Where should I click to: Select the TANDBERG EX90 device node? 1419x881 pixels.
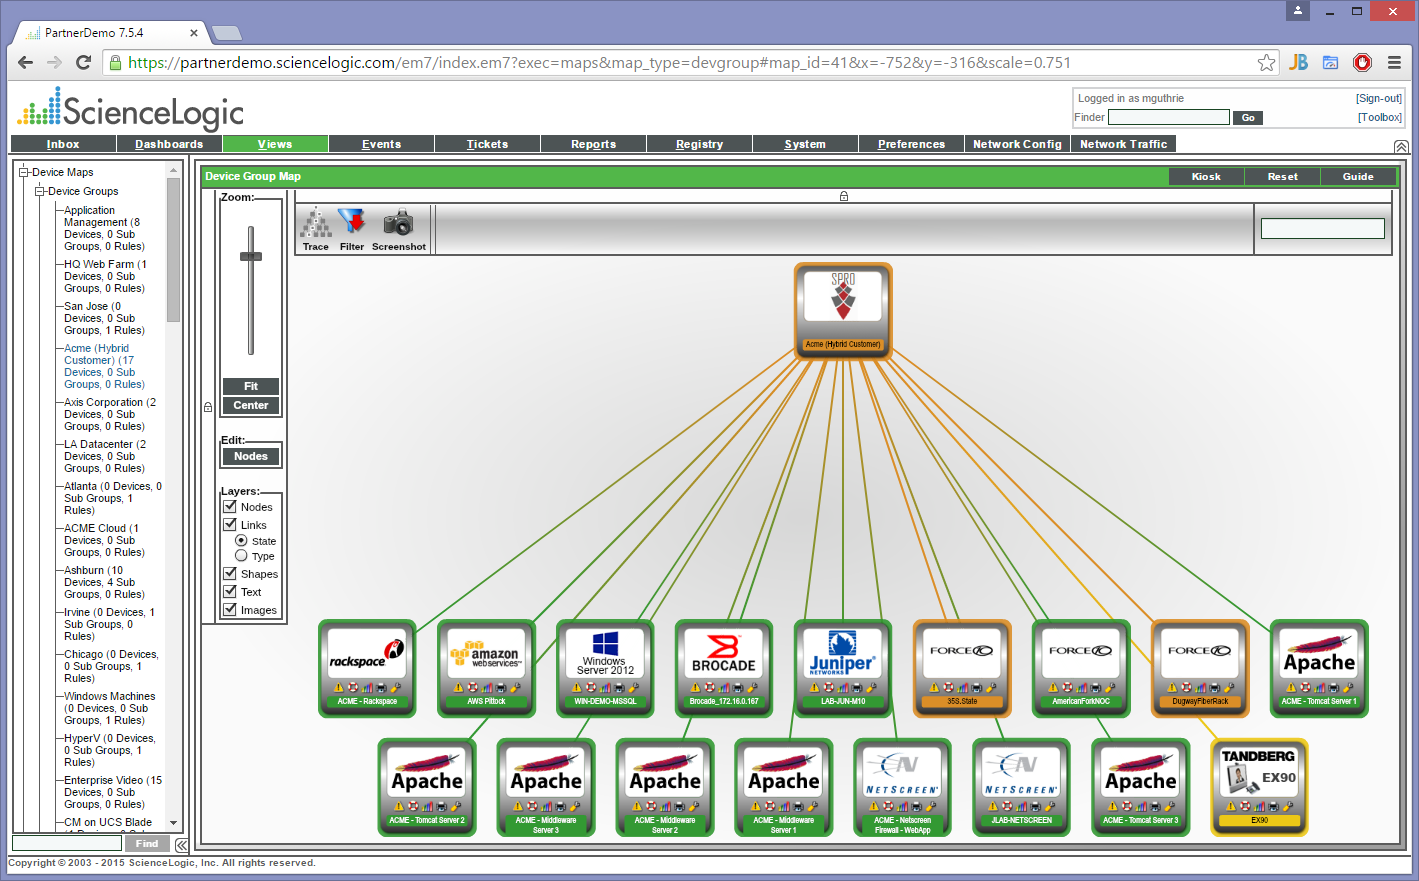point(1259,786)
